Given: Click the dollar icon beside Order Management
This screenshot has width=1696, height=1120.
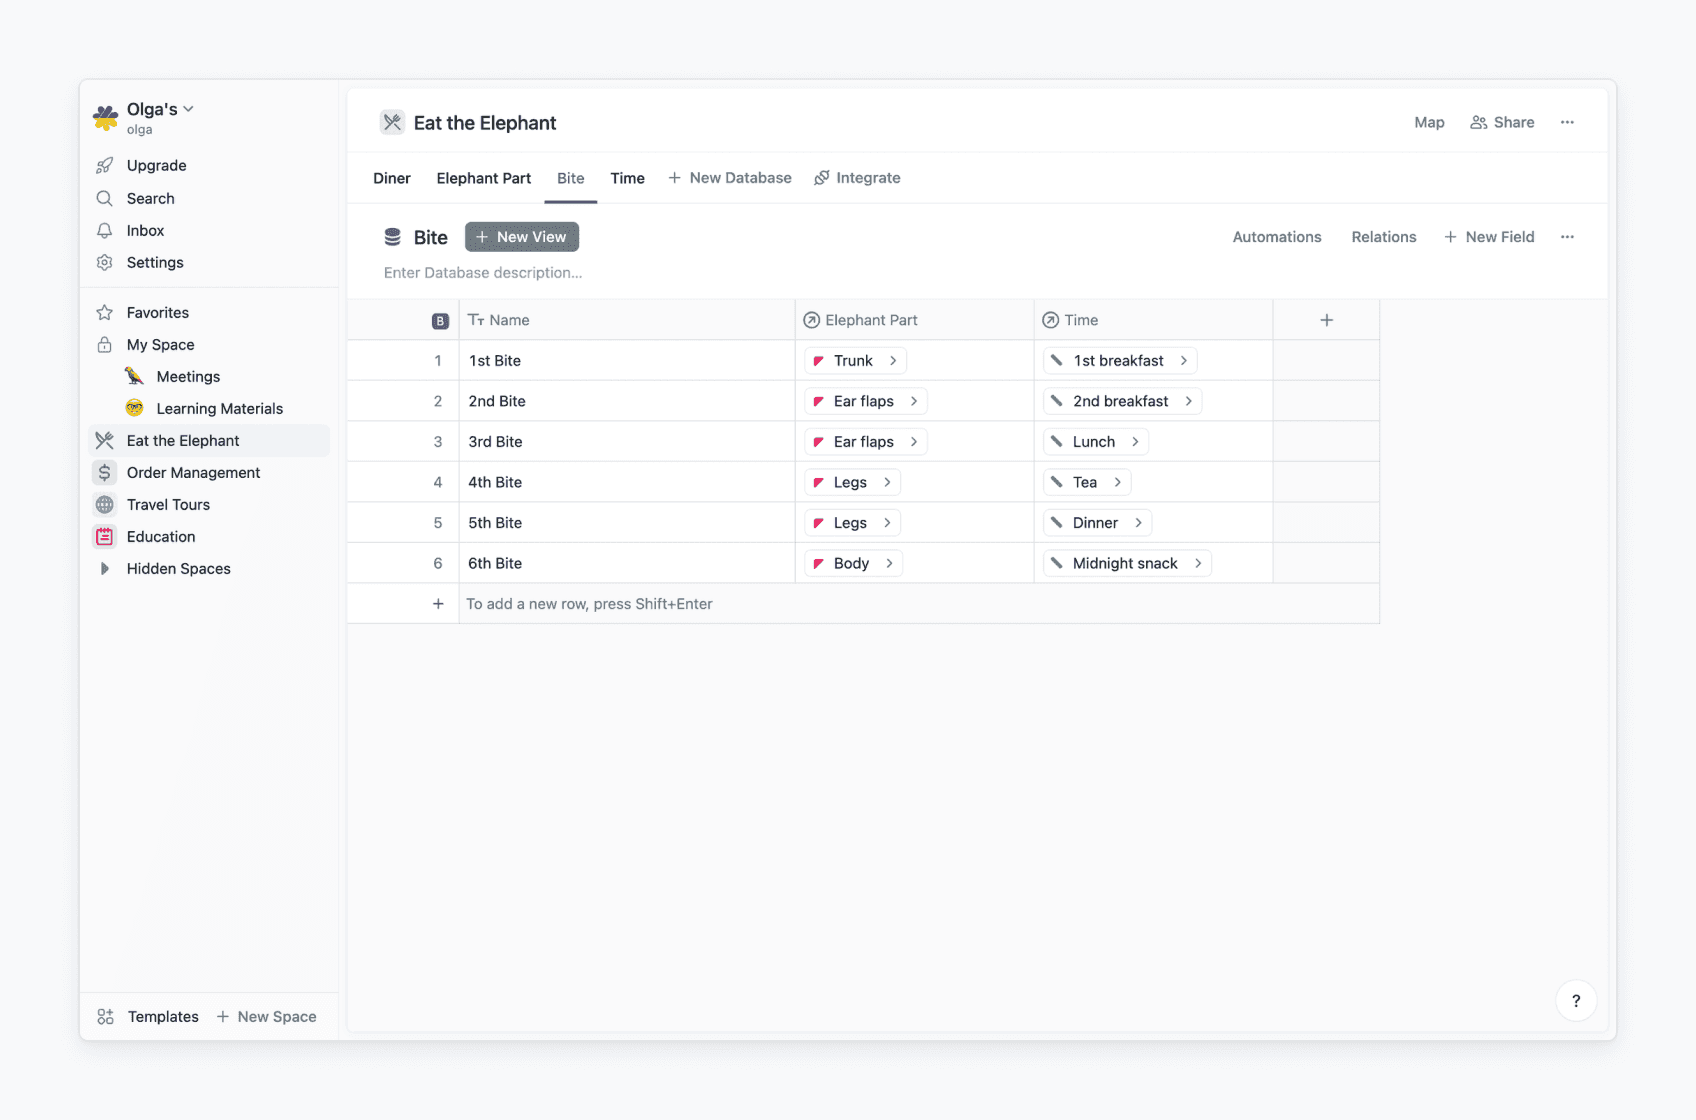Looking at the screenshot, I should 104,472.
